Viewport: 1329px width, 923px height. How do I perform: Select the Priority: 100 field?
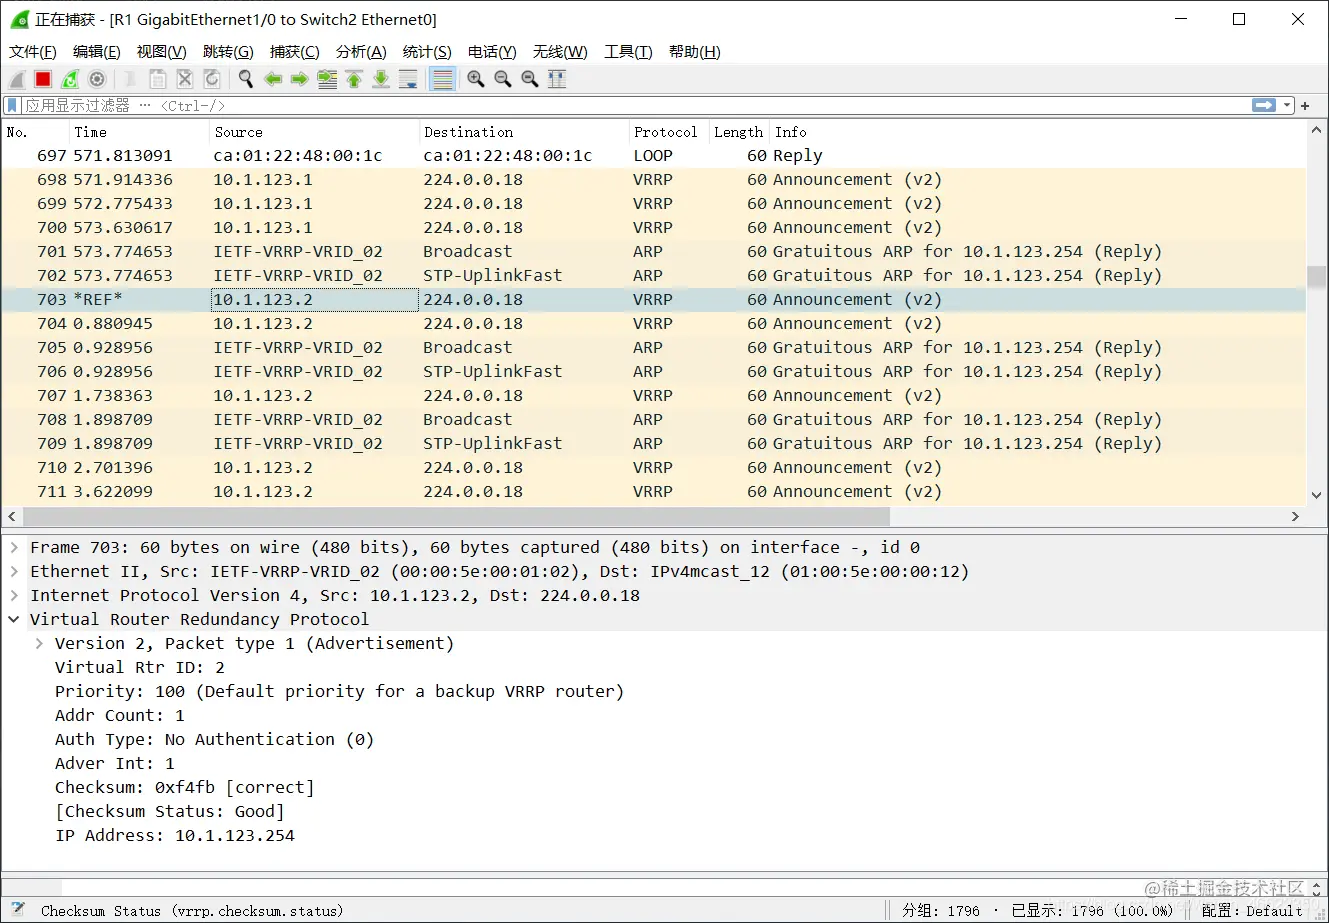tap(339, 692)
